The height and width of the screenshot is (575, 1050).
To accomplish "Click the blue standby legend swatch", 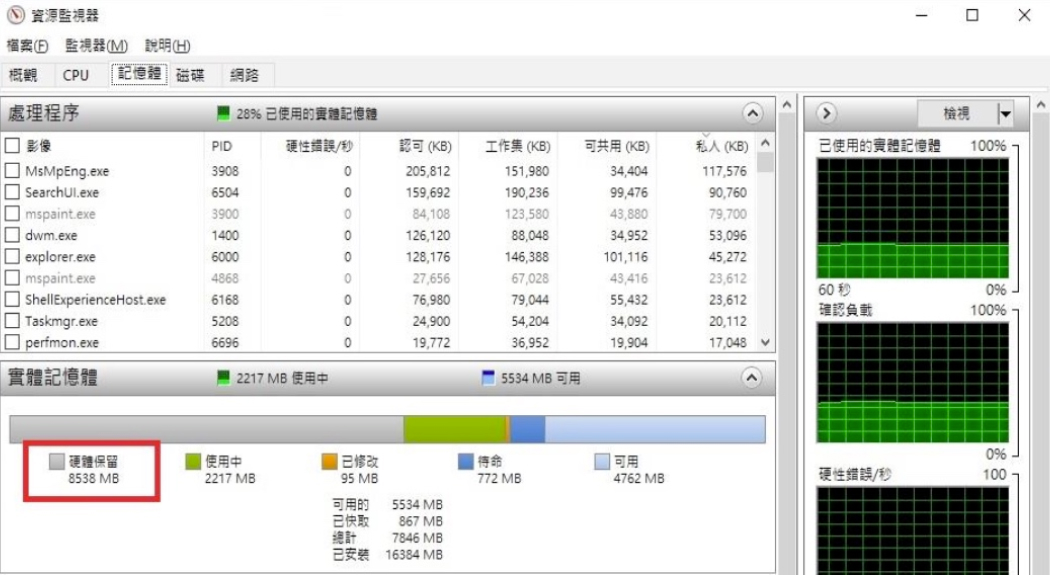I will pyautogui.click(x=465, y=461).
